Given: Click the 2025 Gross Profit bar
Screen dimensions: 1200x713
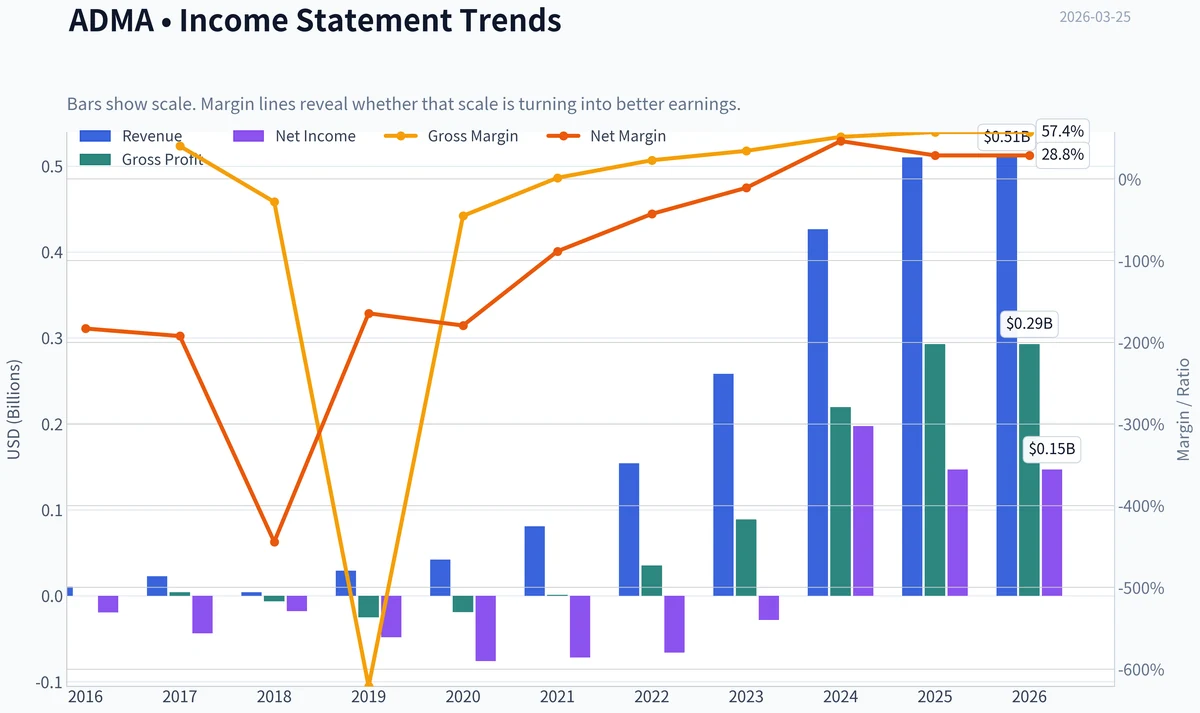Looking at the screenshot, I should [935, 470].
